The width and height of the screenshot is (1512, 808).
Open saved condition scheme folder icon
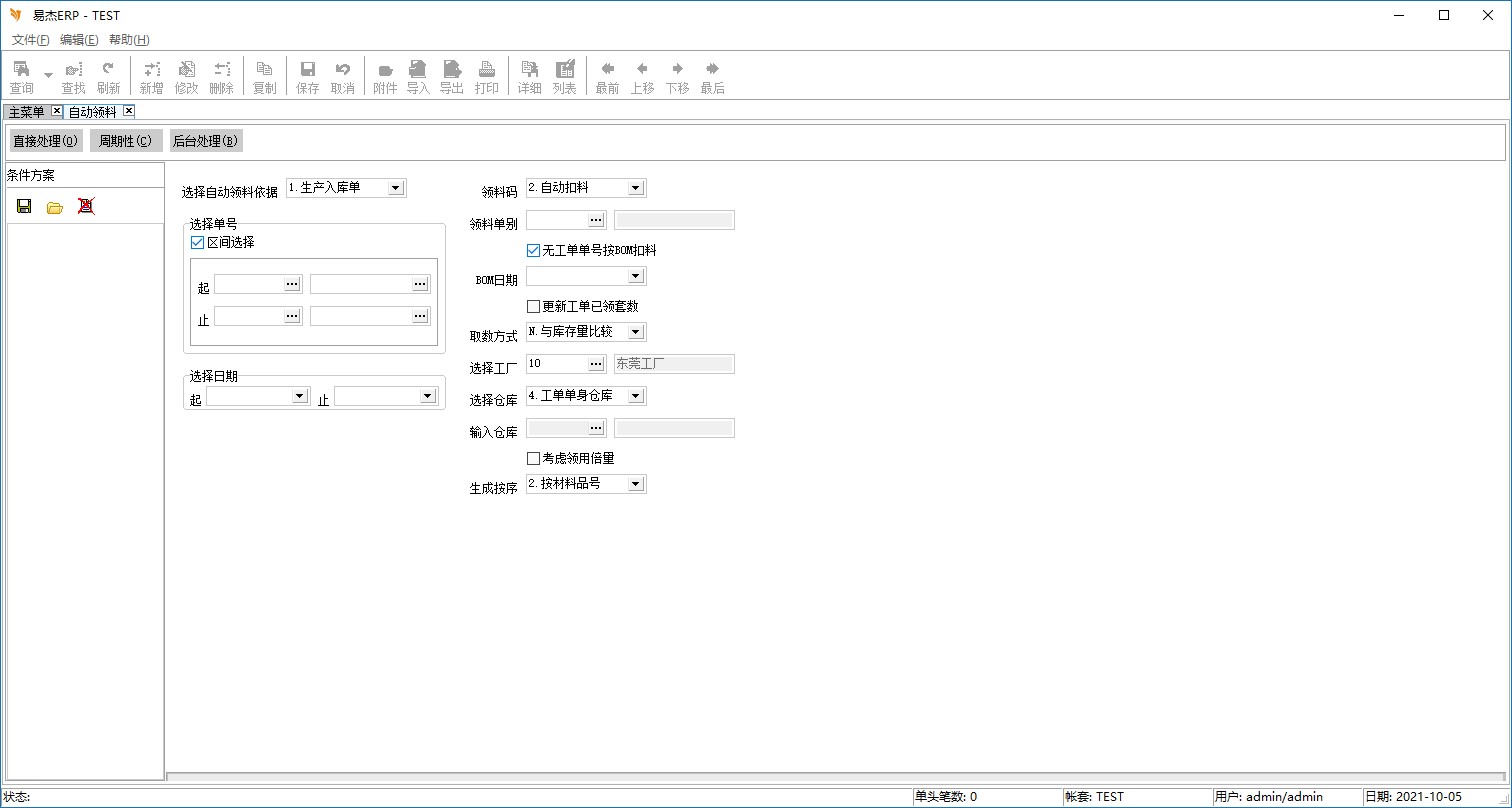(x=55, y=207)
